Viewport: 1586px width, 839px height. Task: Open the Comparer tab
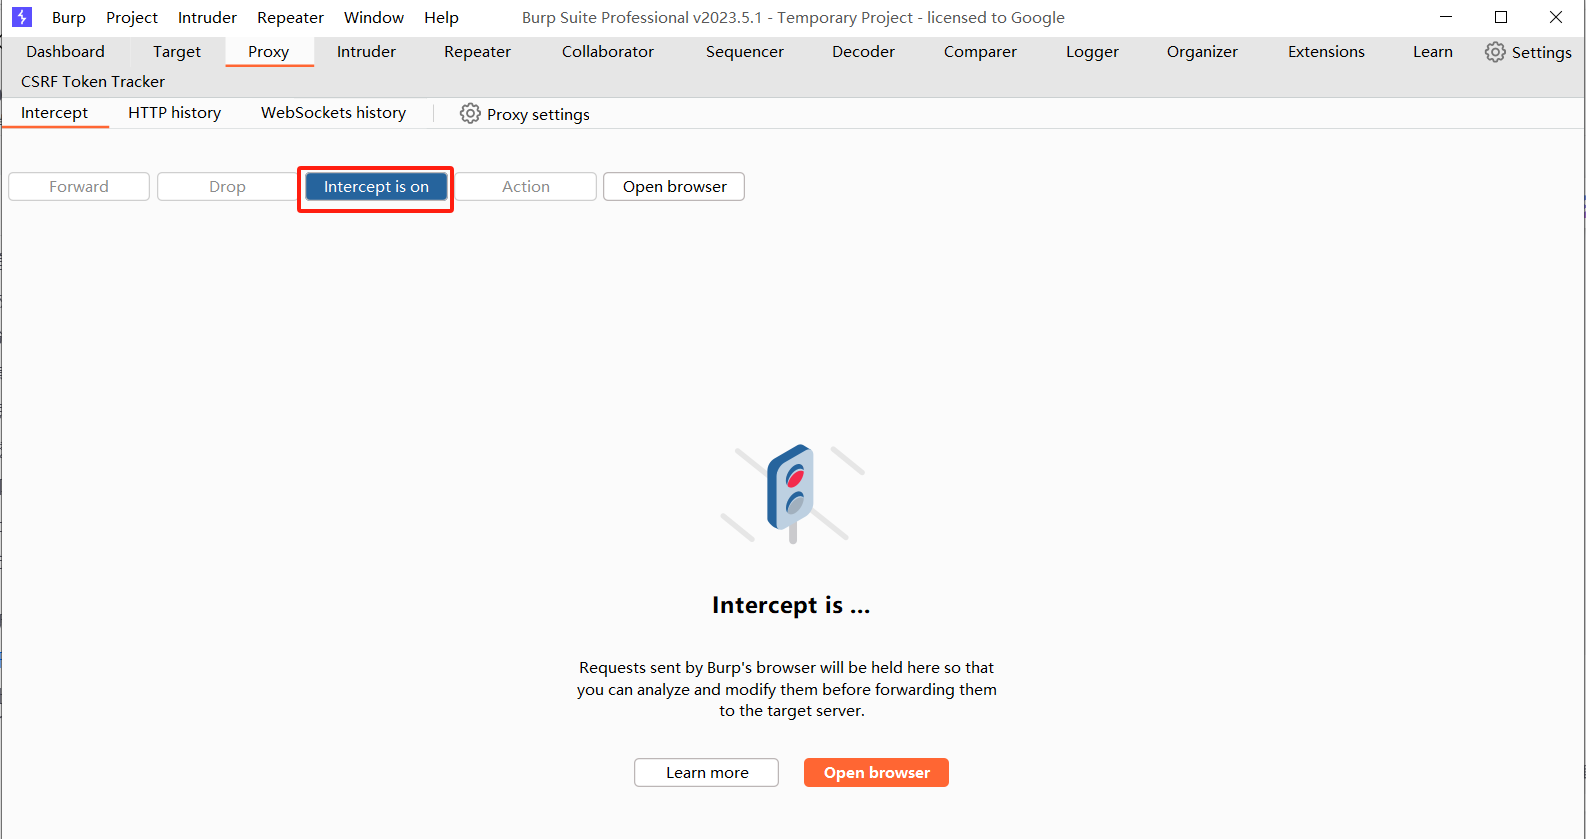[980, 52]
